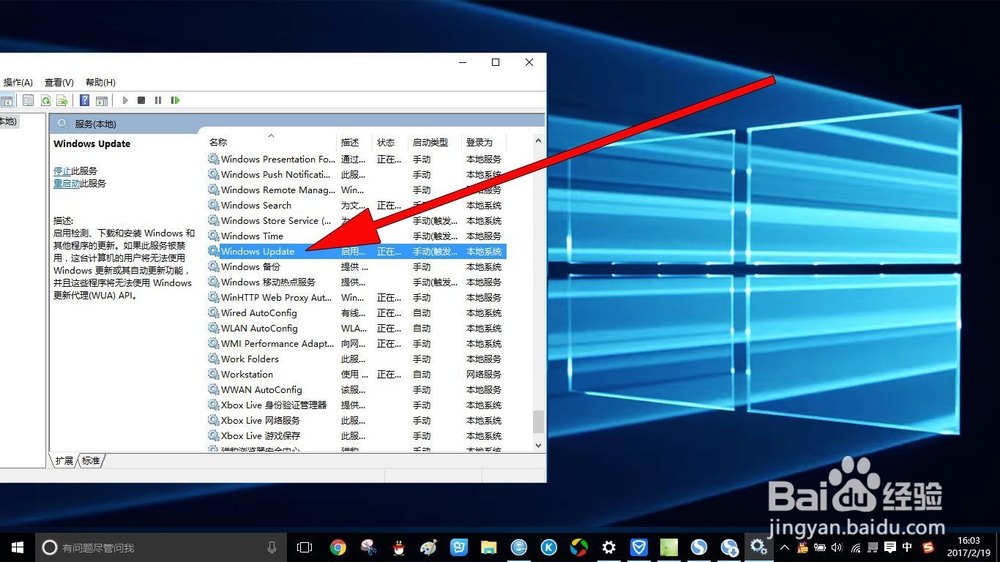Image resolution: width=1000 pixels, height=562 pixels.
Task: Open the 操作(A) menu
Action: tap(17, 82)
